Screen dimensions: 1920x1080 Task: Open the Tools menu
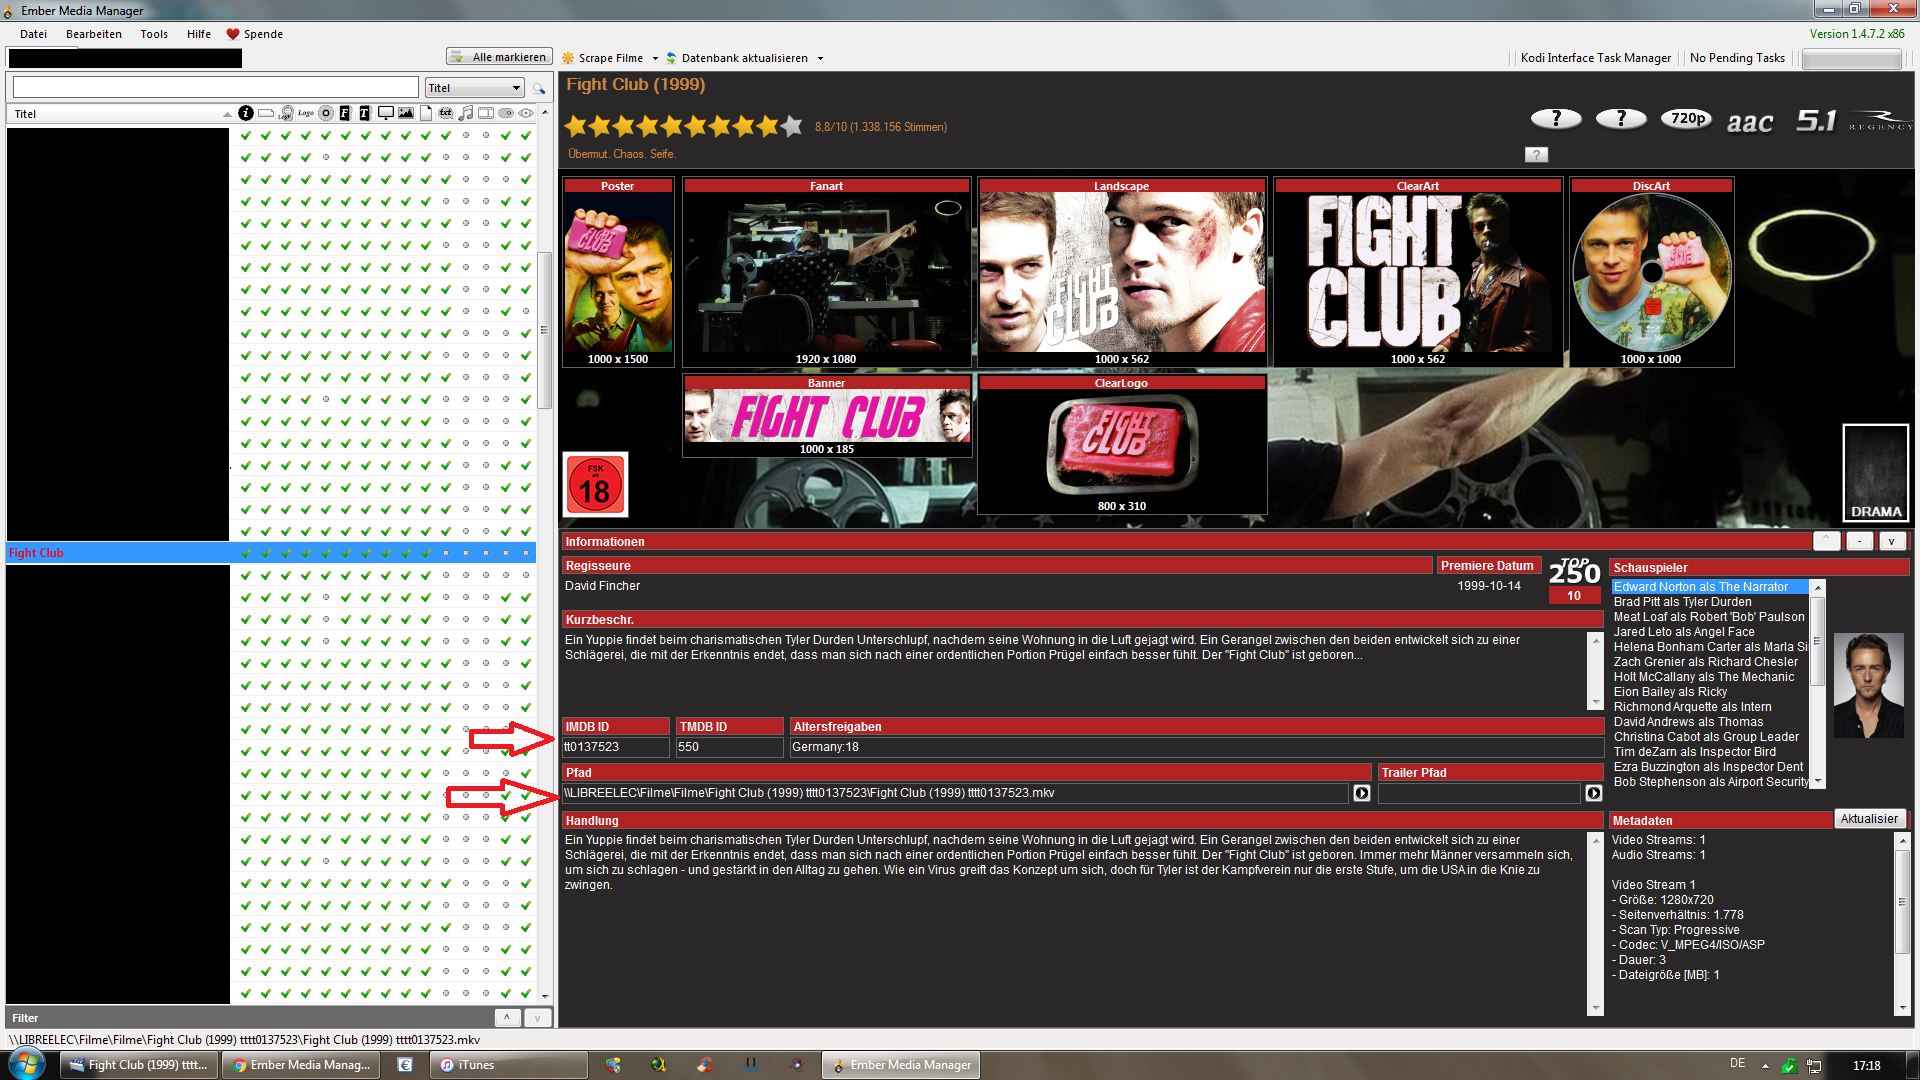[154, 34]
